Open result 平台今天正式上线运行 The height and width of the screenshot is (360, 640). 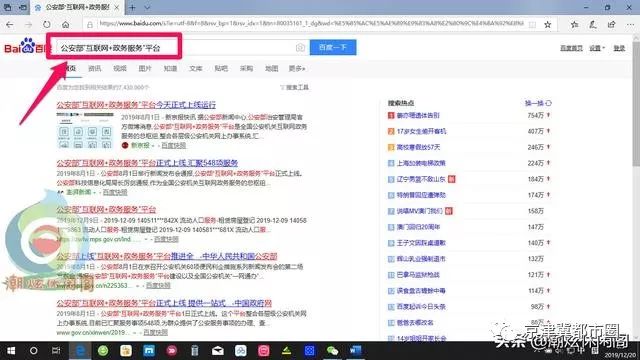pyautogui.click(x=136, y=105)
